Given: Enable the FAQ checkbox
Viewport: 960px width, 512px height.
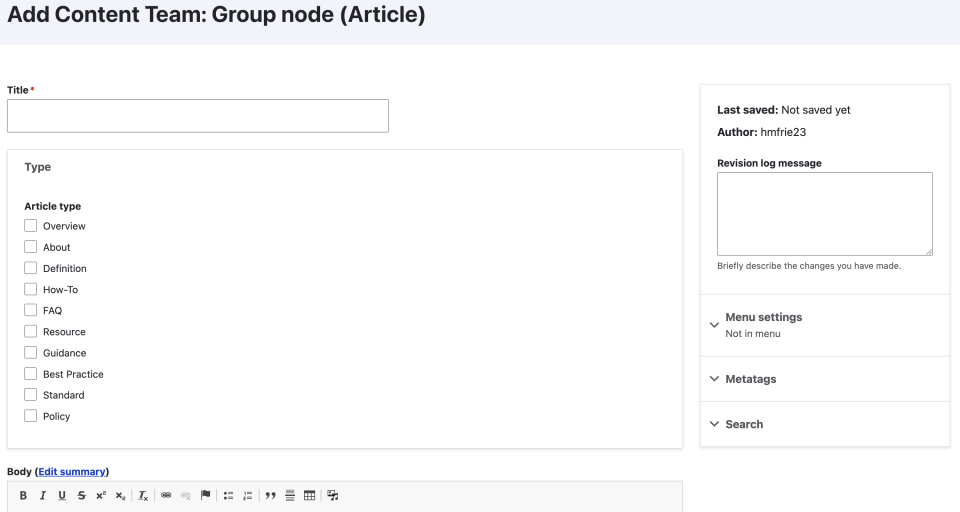Looking at the screenshot, I should (31, 311).
